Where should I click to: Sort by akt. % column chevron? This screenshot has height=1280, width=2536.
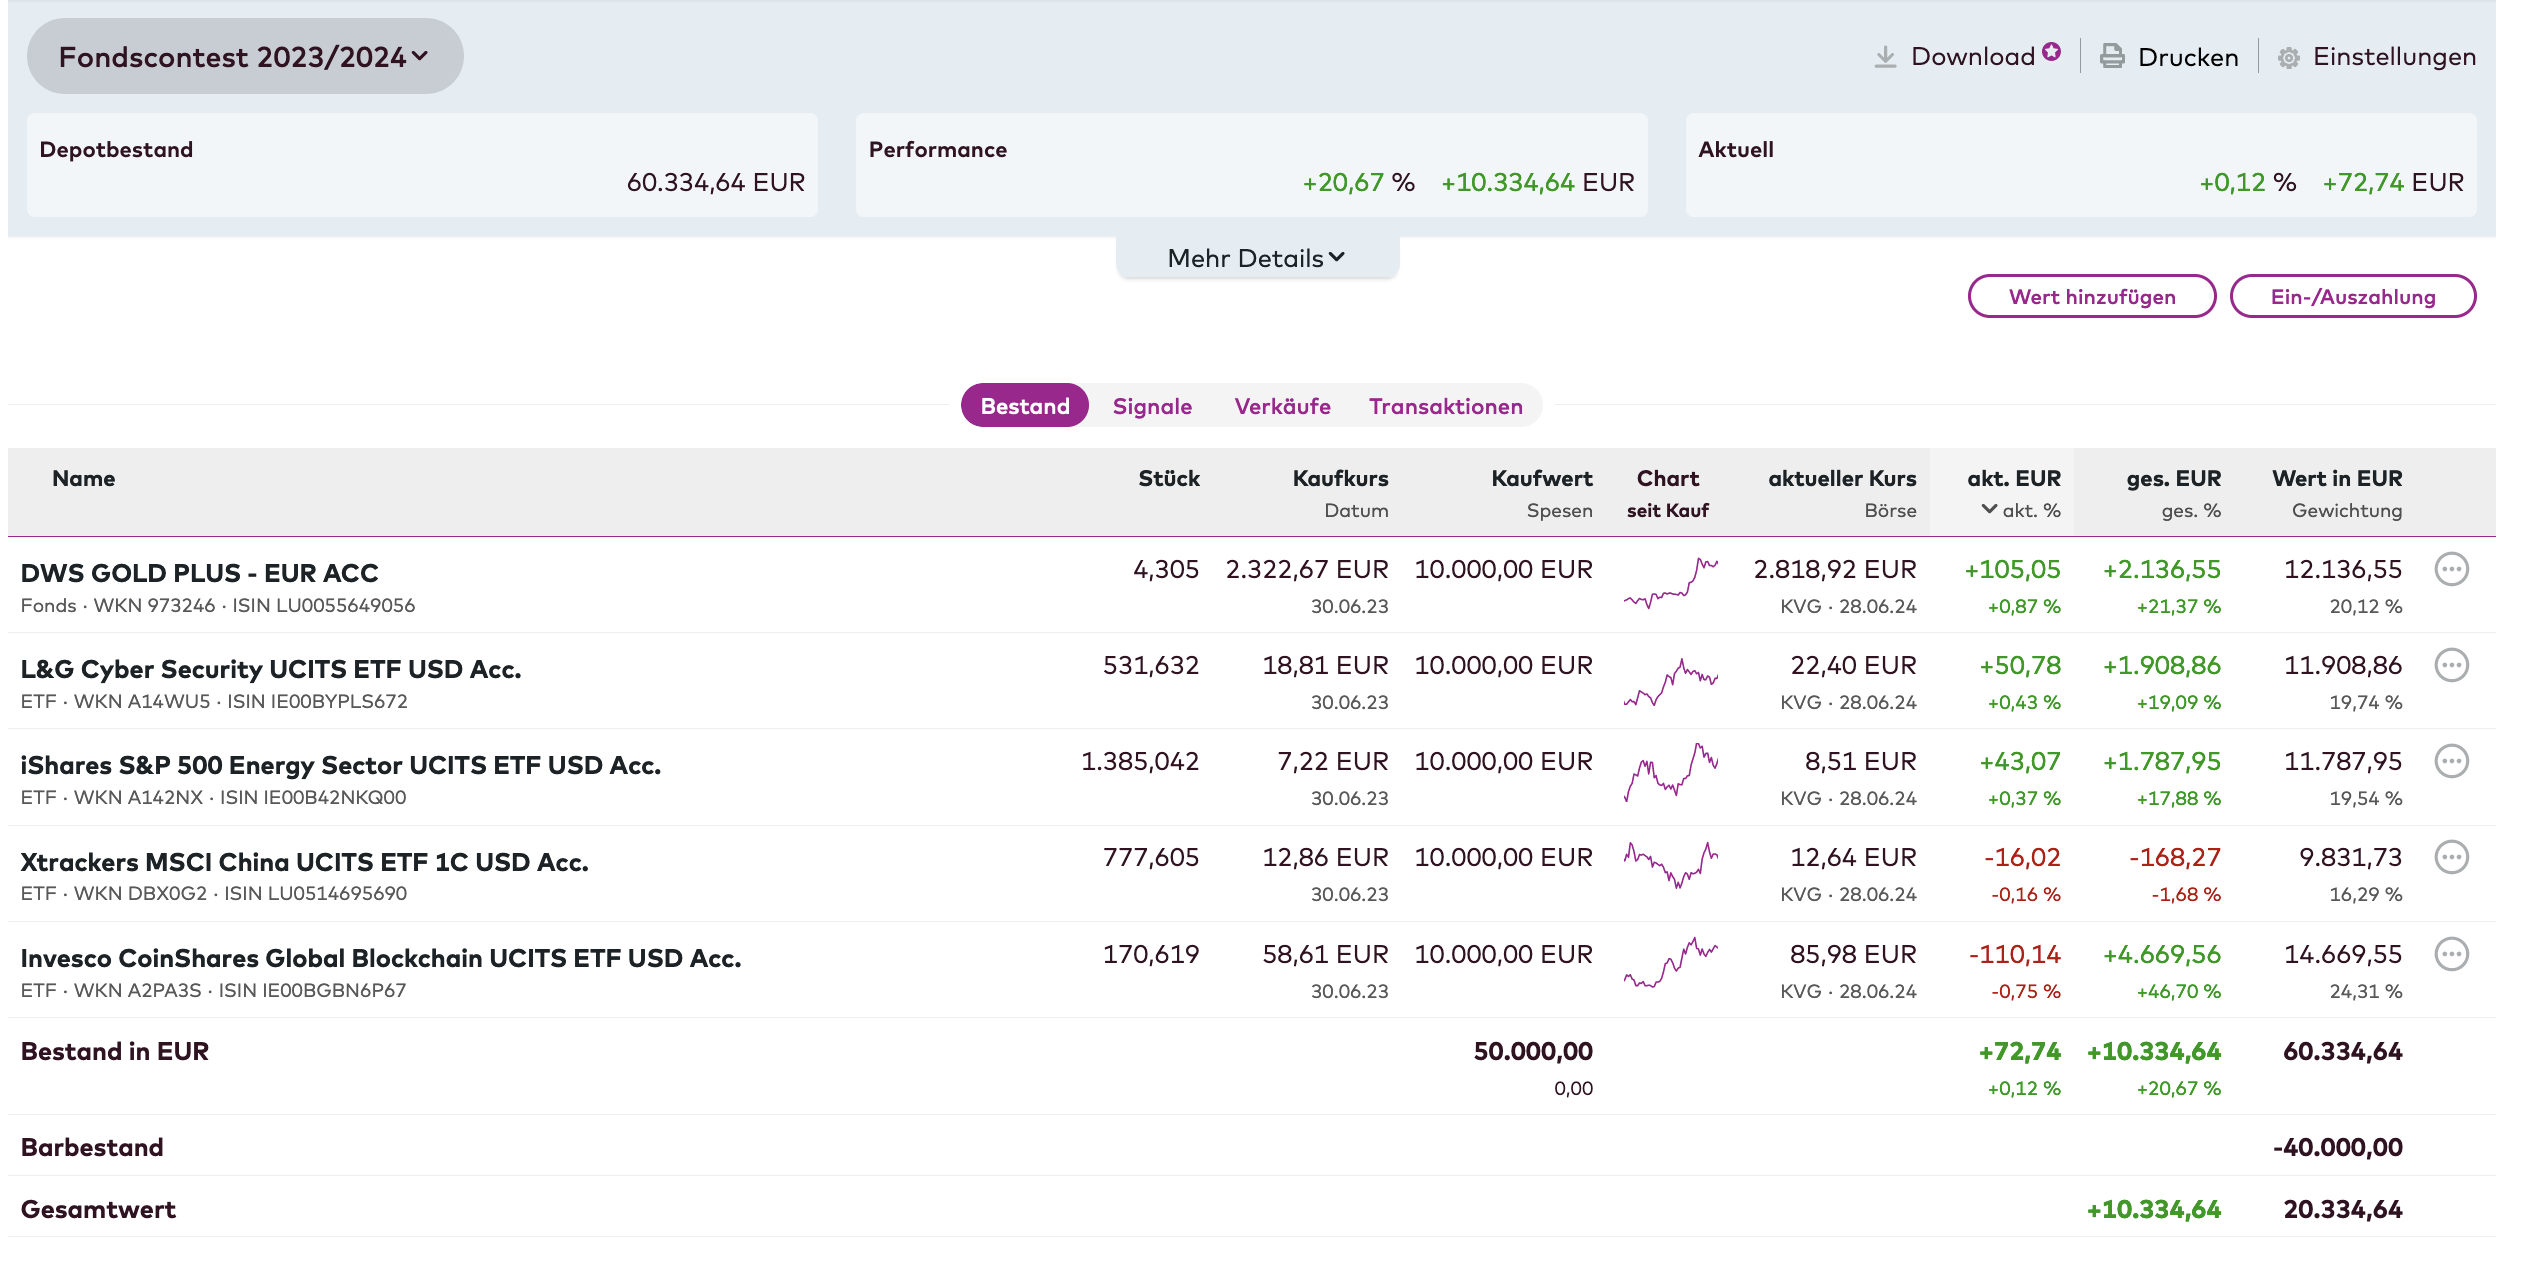coord(1989,509)
